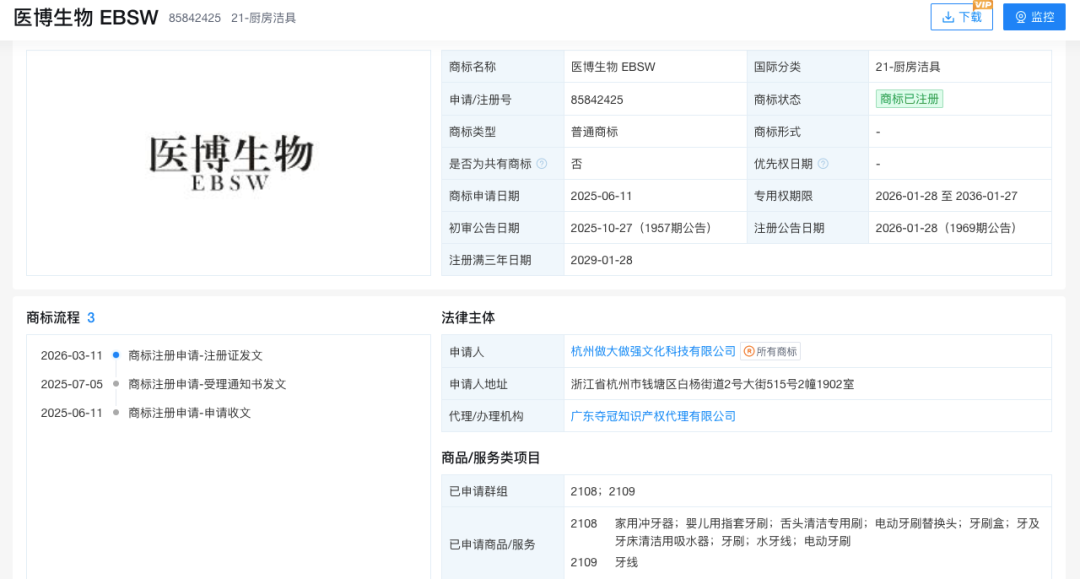Click header label 21-厨房洁具 beside the title
This screenshot has width=1080, height=579.
[264, 18]
